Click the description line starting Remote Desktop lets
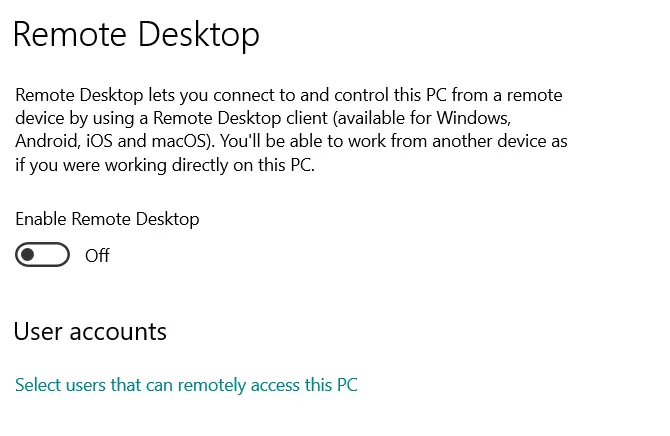The height and width of the screenshot is (436, 670). pyautogui.click(x=290, y=96)
